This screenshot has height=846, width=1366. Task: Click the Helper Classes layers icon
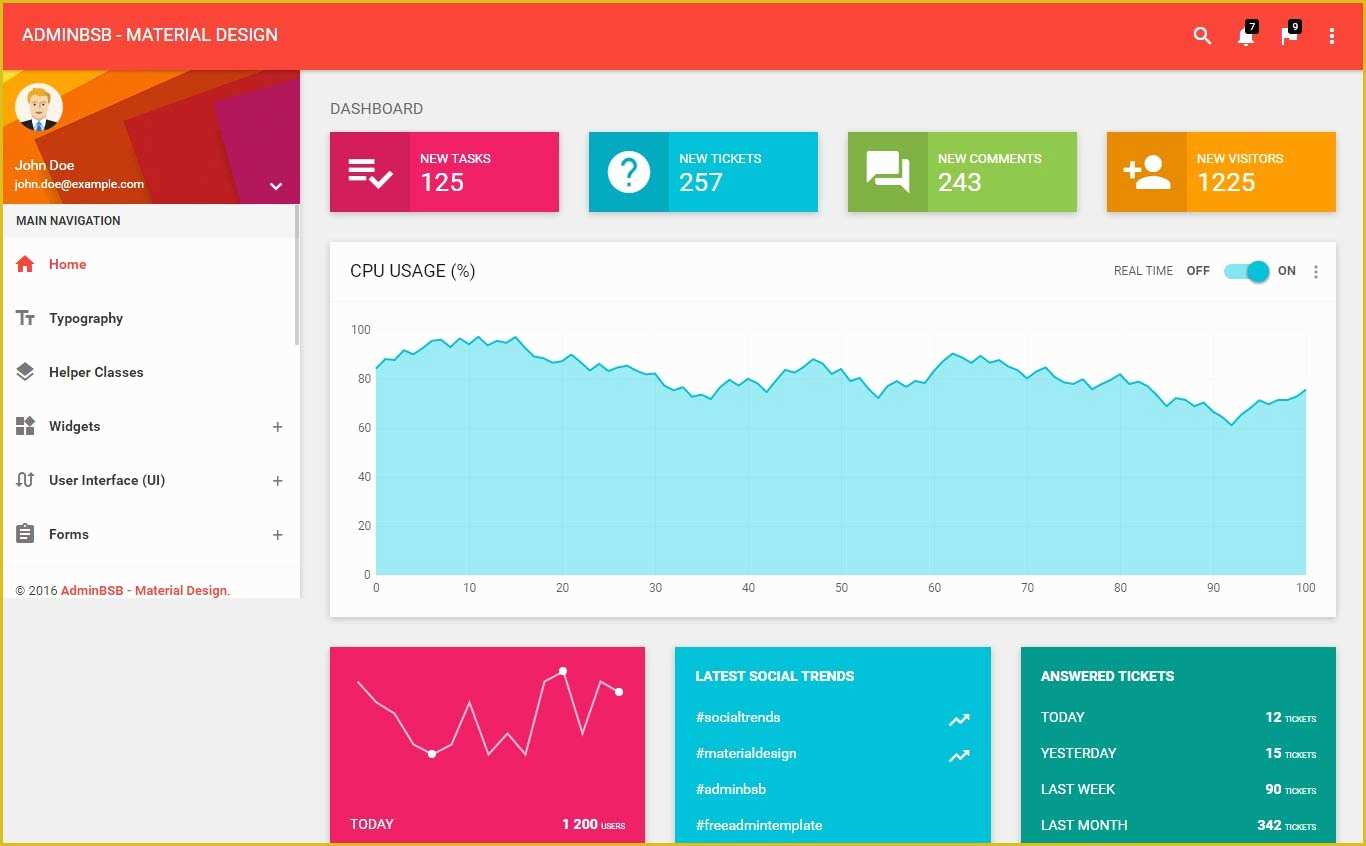(x=25, y=372)
